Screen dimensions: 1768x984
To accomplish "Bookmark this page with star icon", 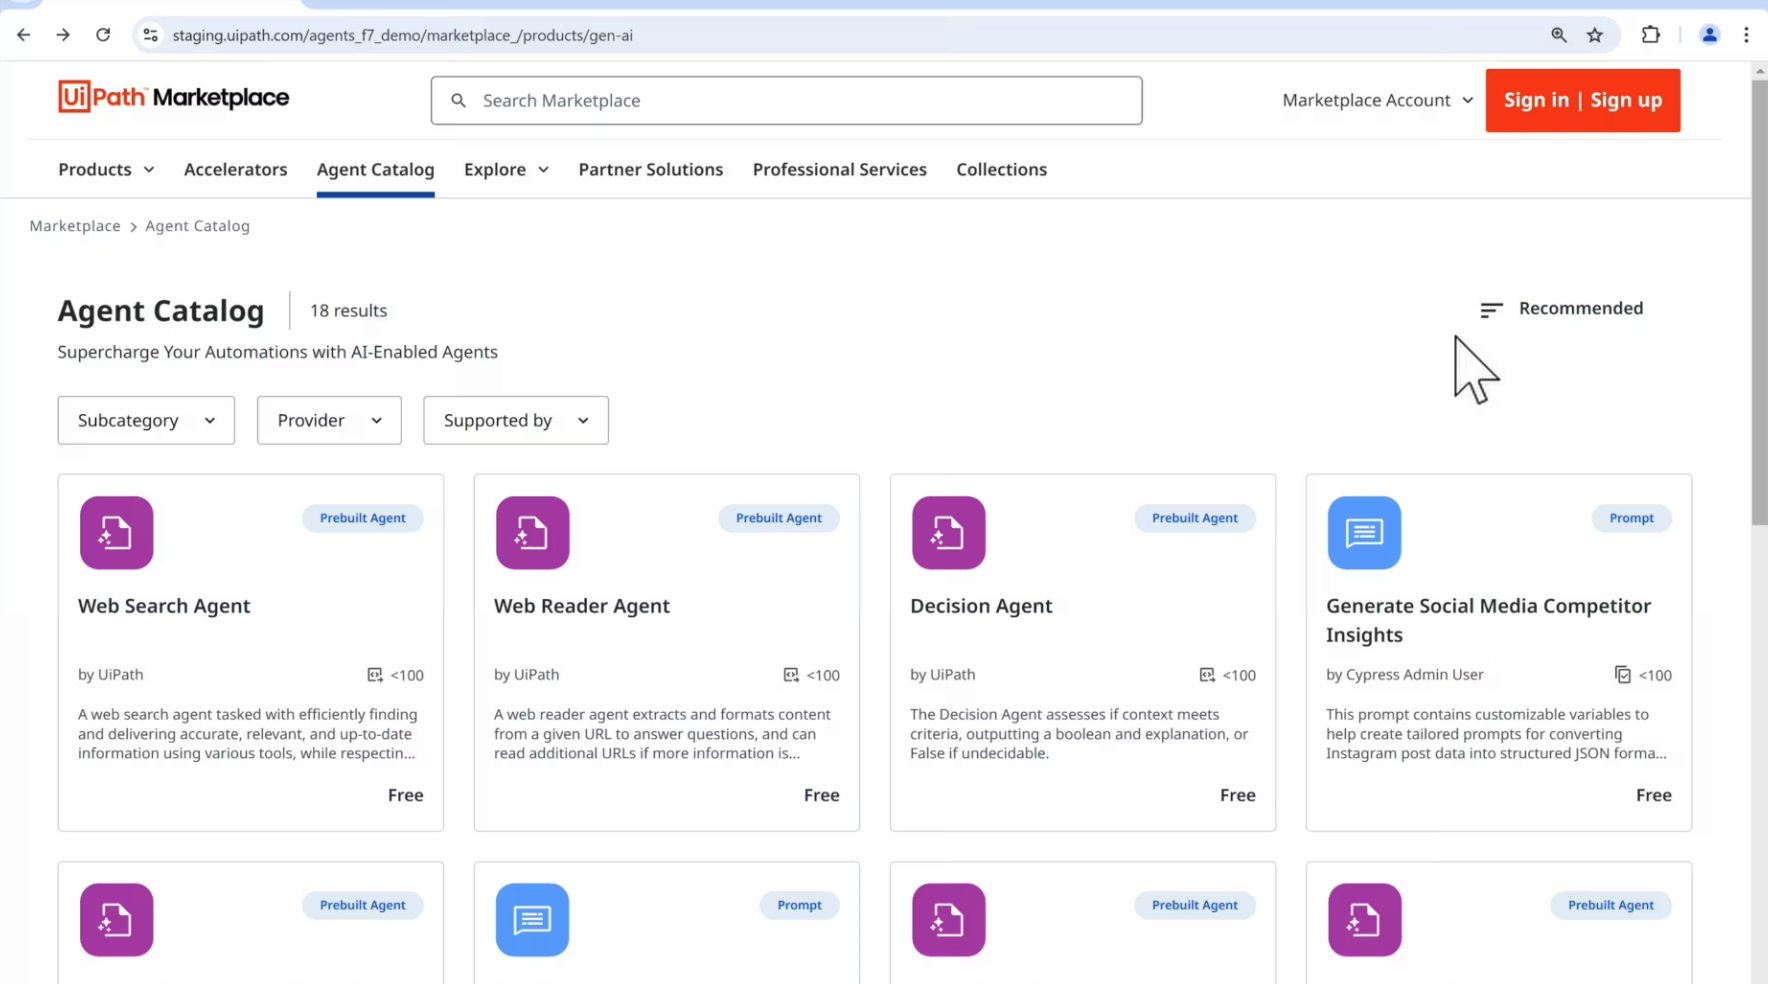I will [x=1595, y=35].
